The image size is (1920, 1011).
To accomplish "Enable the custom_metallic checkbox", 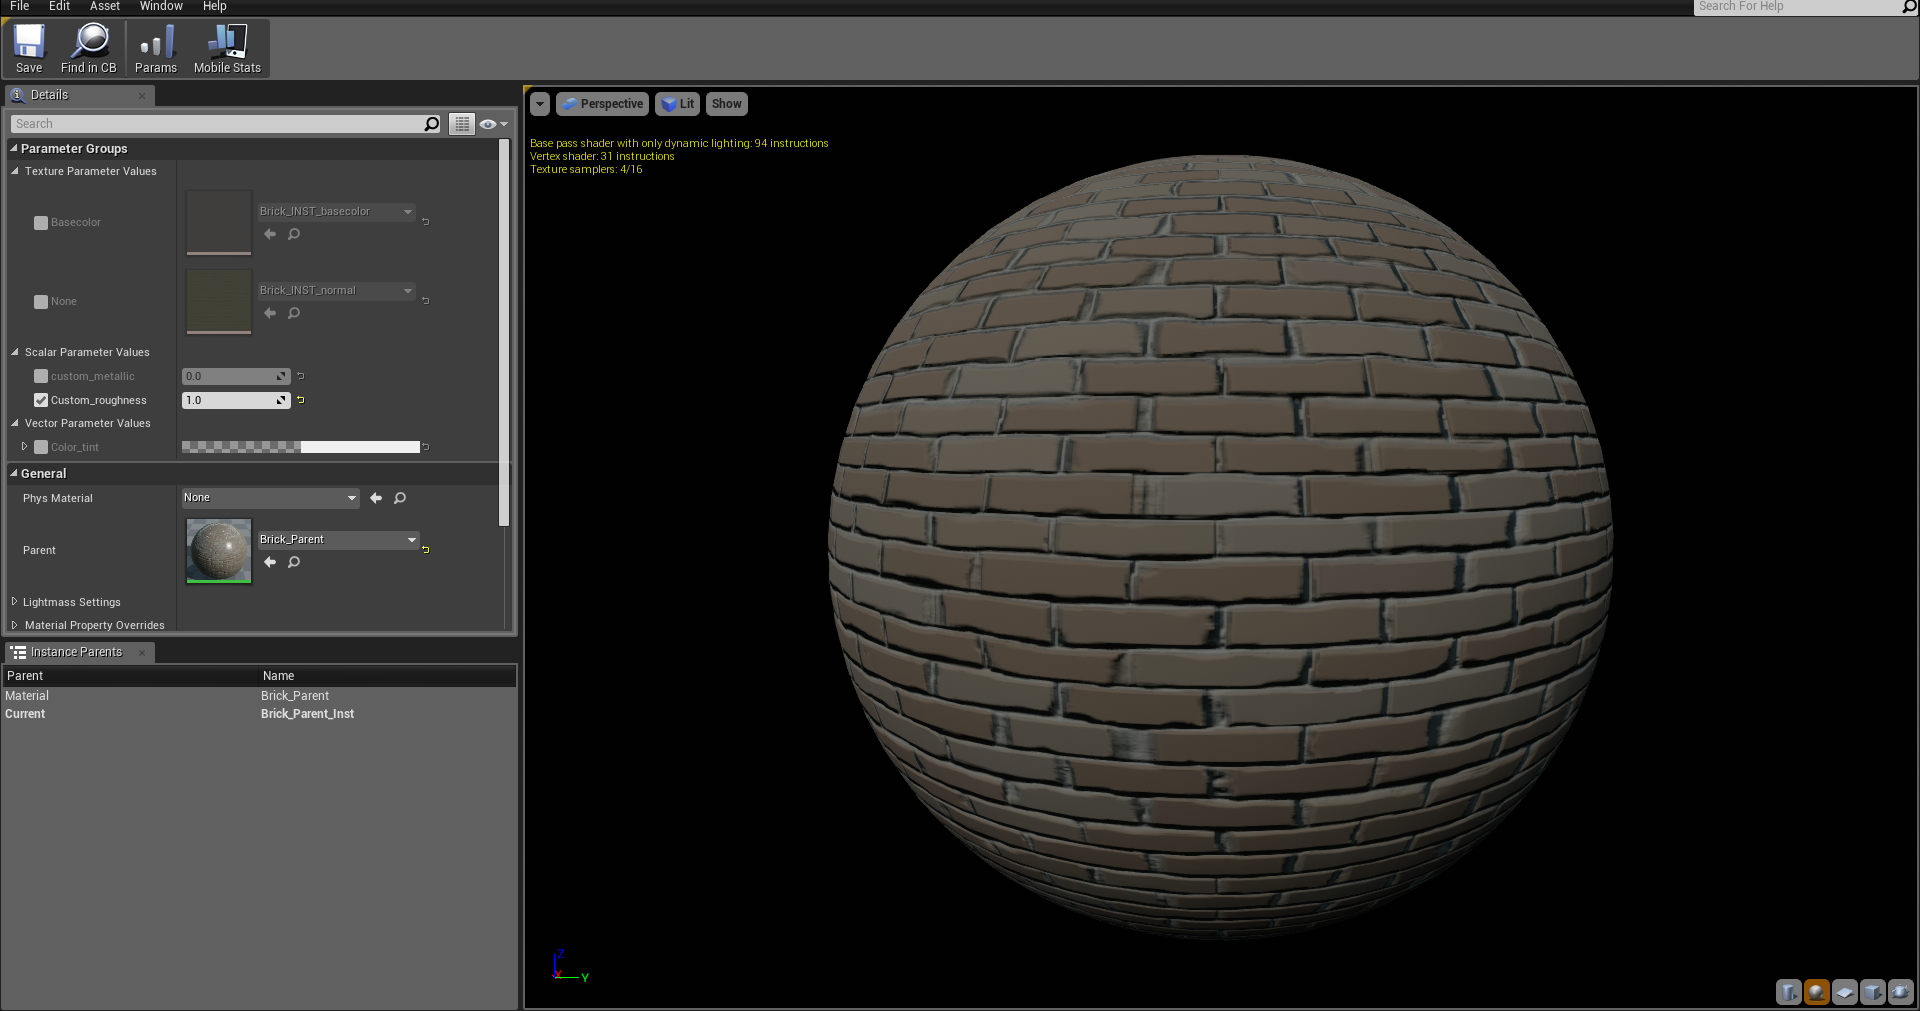I will [x=41, y=376].
